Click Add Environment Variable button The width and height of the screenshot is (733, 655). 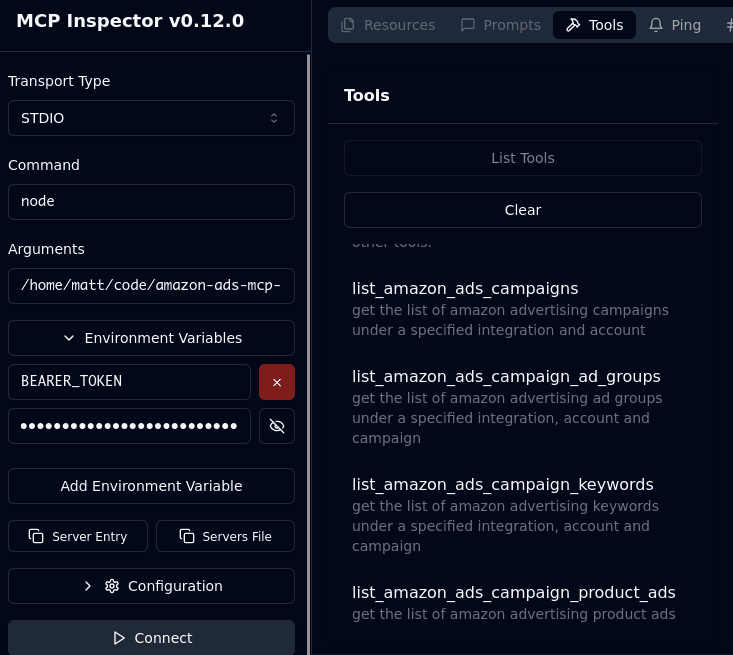click(x=151, y=486)
